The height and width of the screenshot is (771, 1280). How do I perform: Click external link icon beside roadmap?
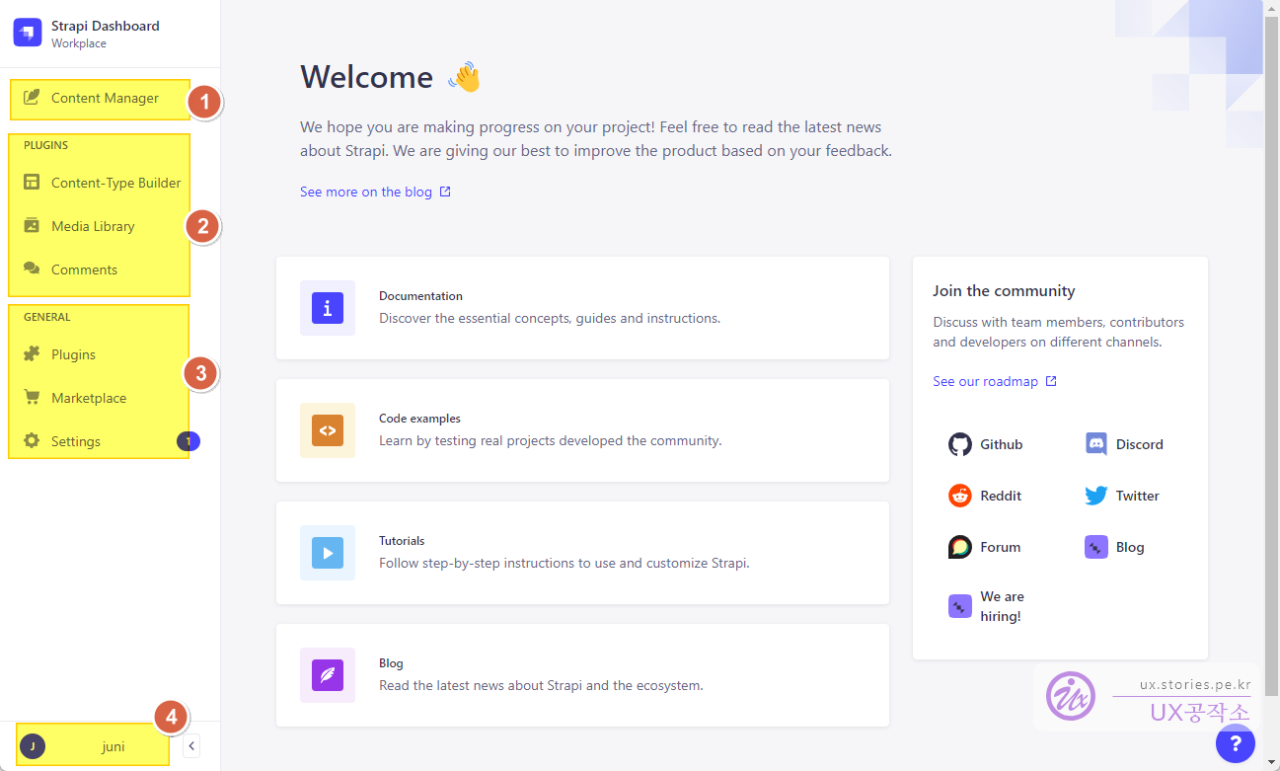point(1051,381)
